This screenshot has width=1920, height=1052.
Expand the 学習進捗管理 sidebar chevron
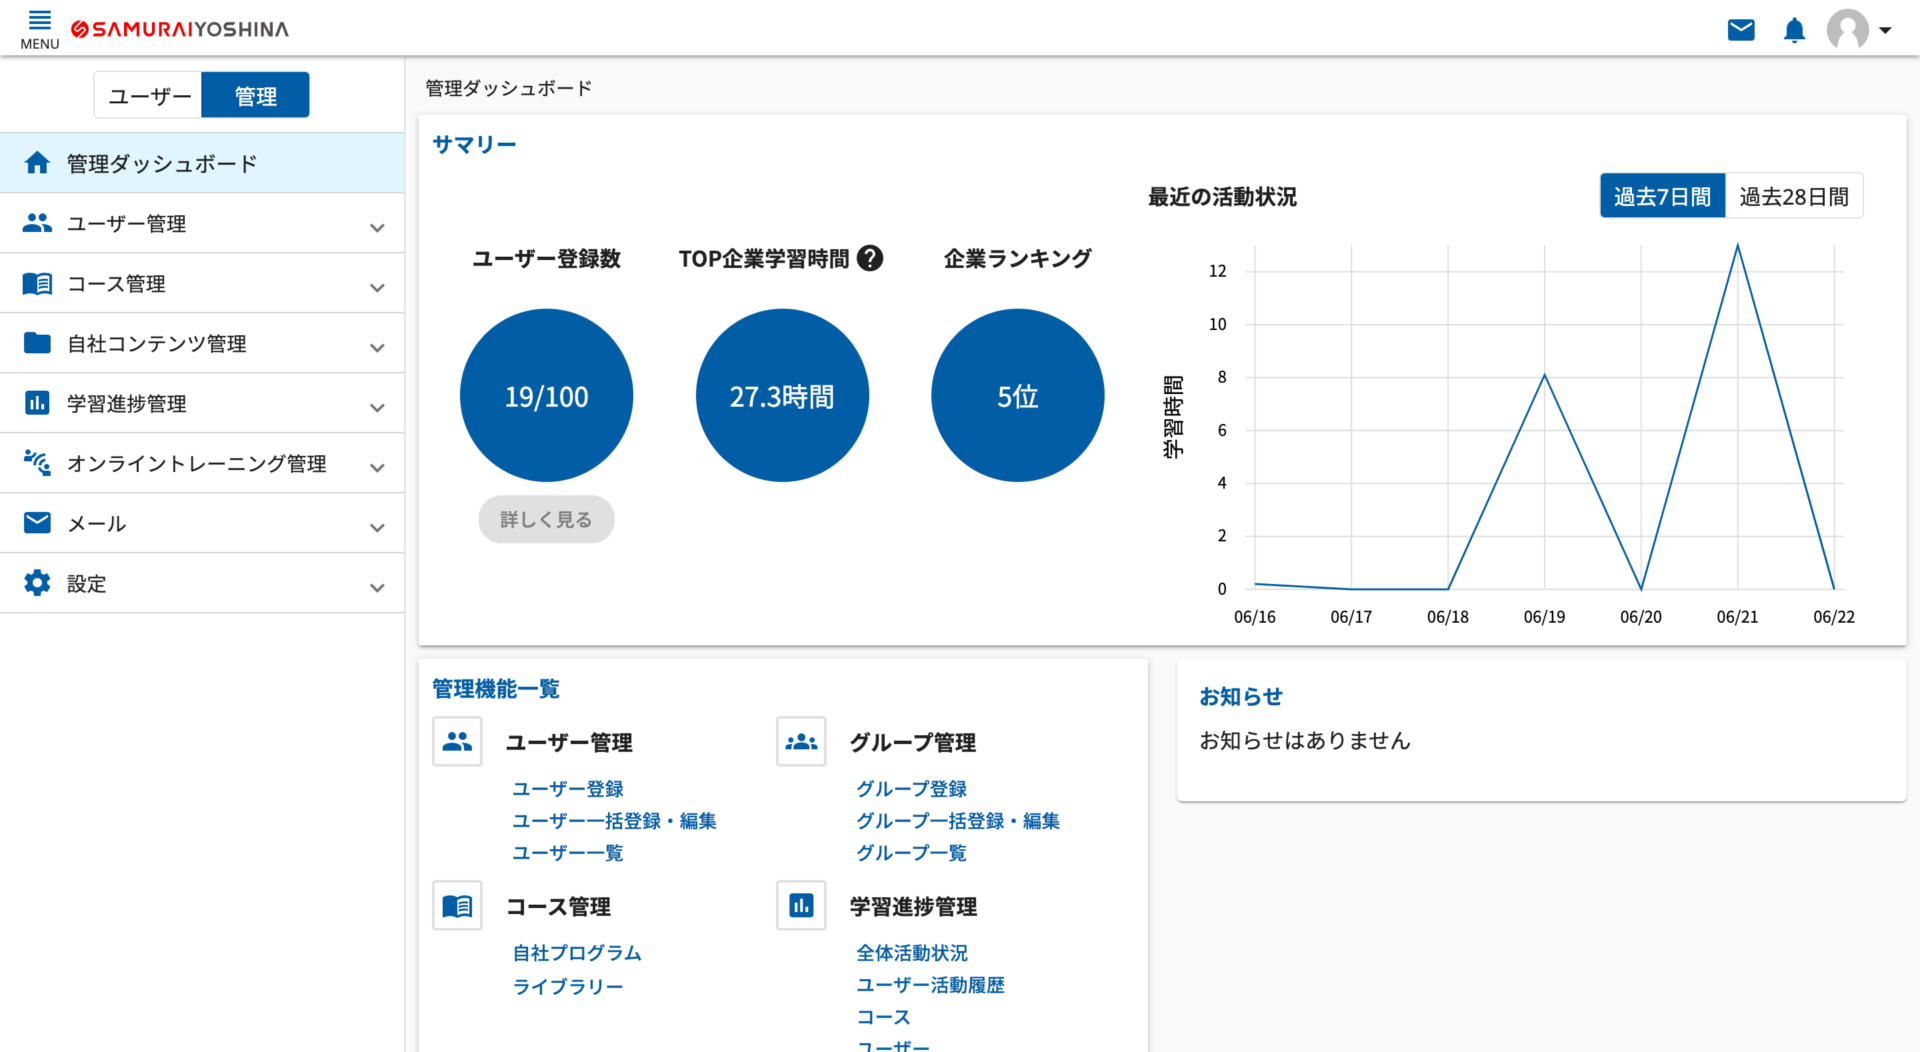[377, 407]
